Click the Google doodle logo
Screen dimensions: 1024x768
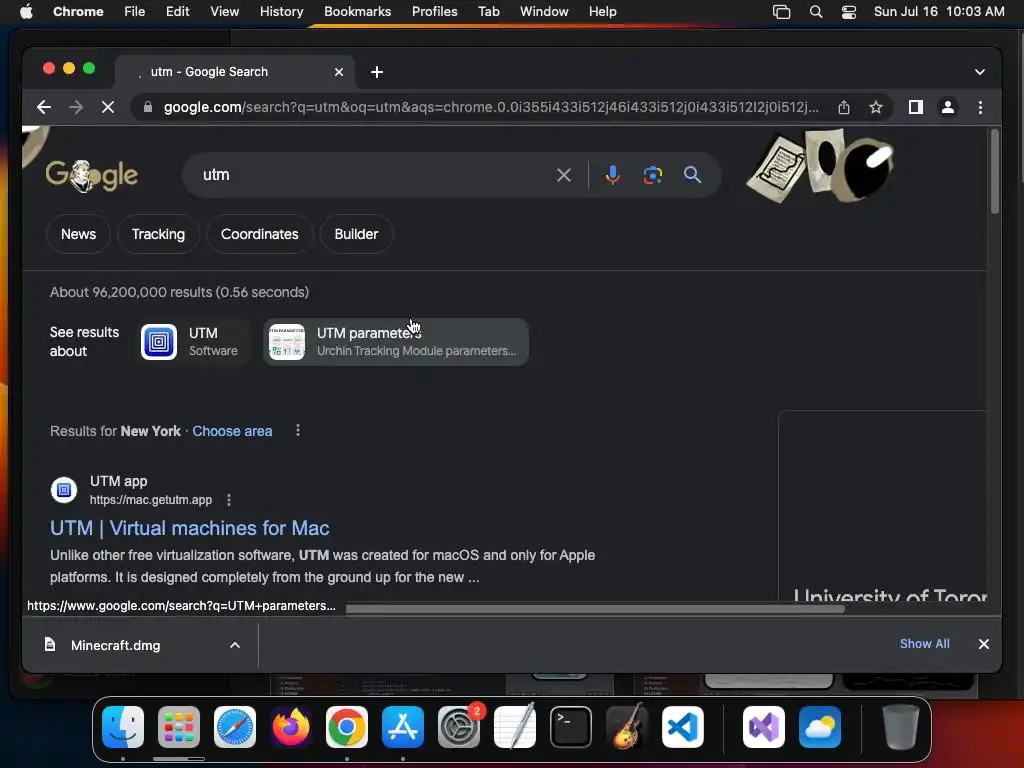coord(91,175)
